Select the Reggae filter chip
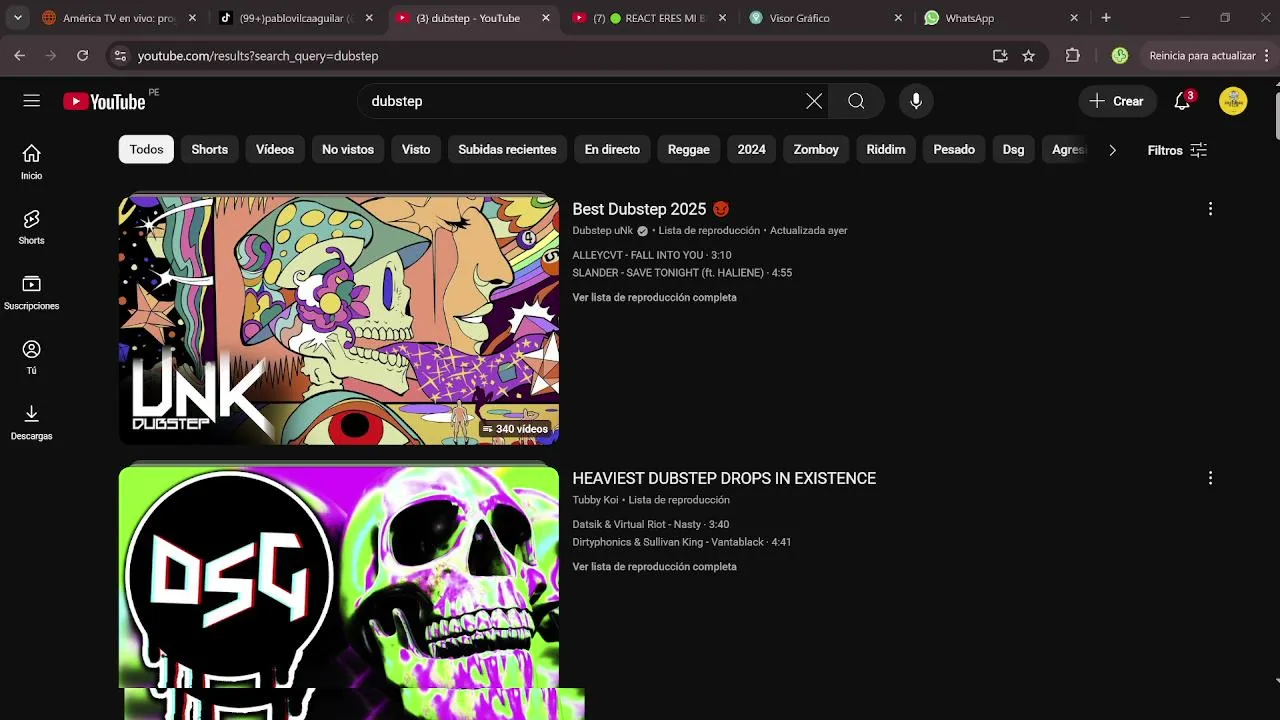Viewport: 1280px width, 720px height. pyautogui.click(x=689, y=149)
